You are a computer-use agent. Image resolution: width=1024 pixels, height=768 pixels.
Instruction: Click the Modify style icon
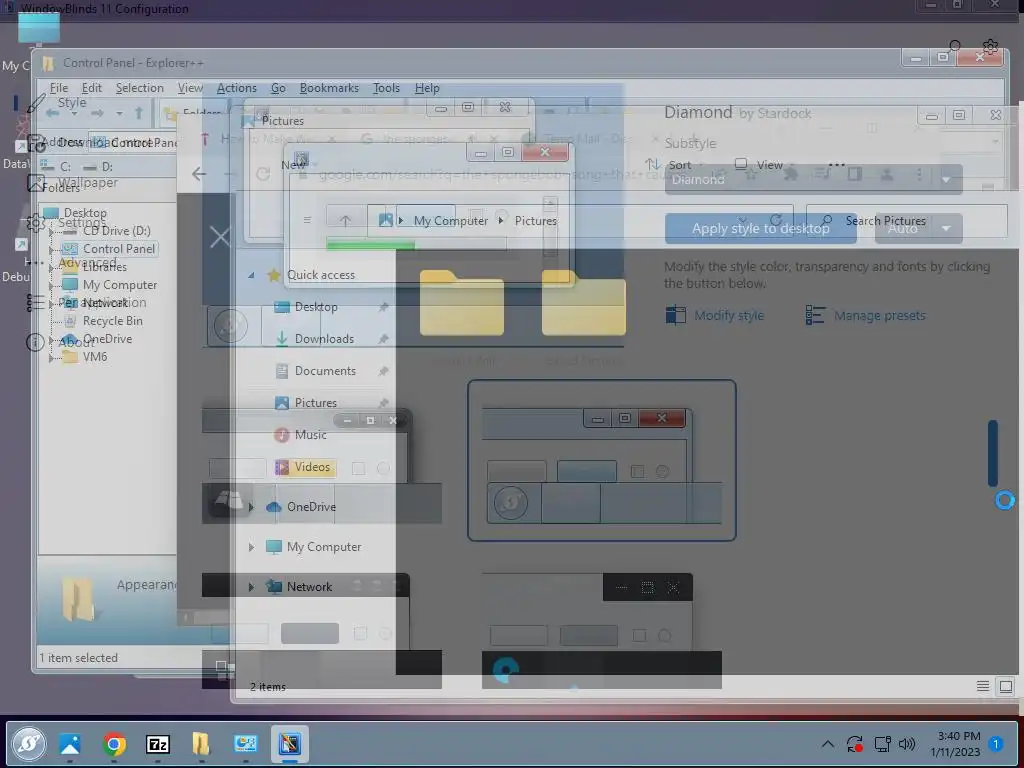point(675,315)
